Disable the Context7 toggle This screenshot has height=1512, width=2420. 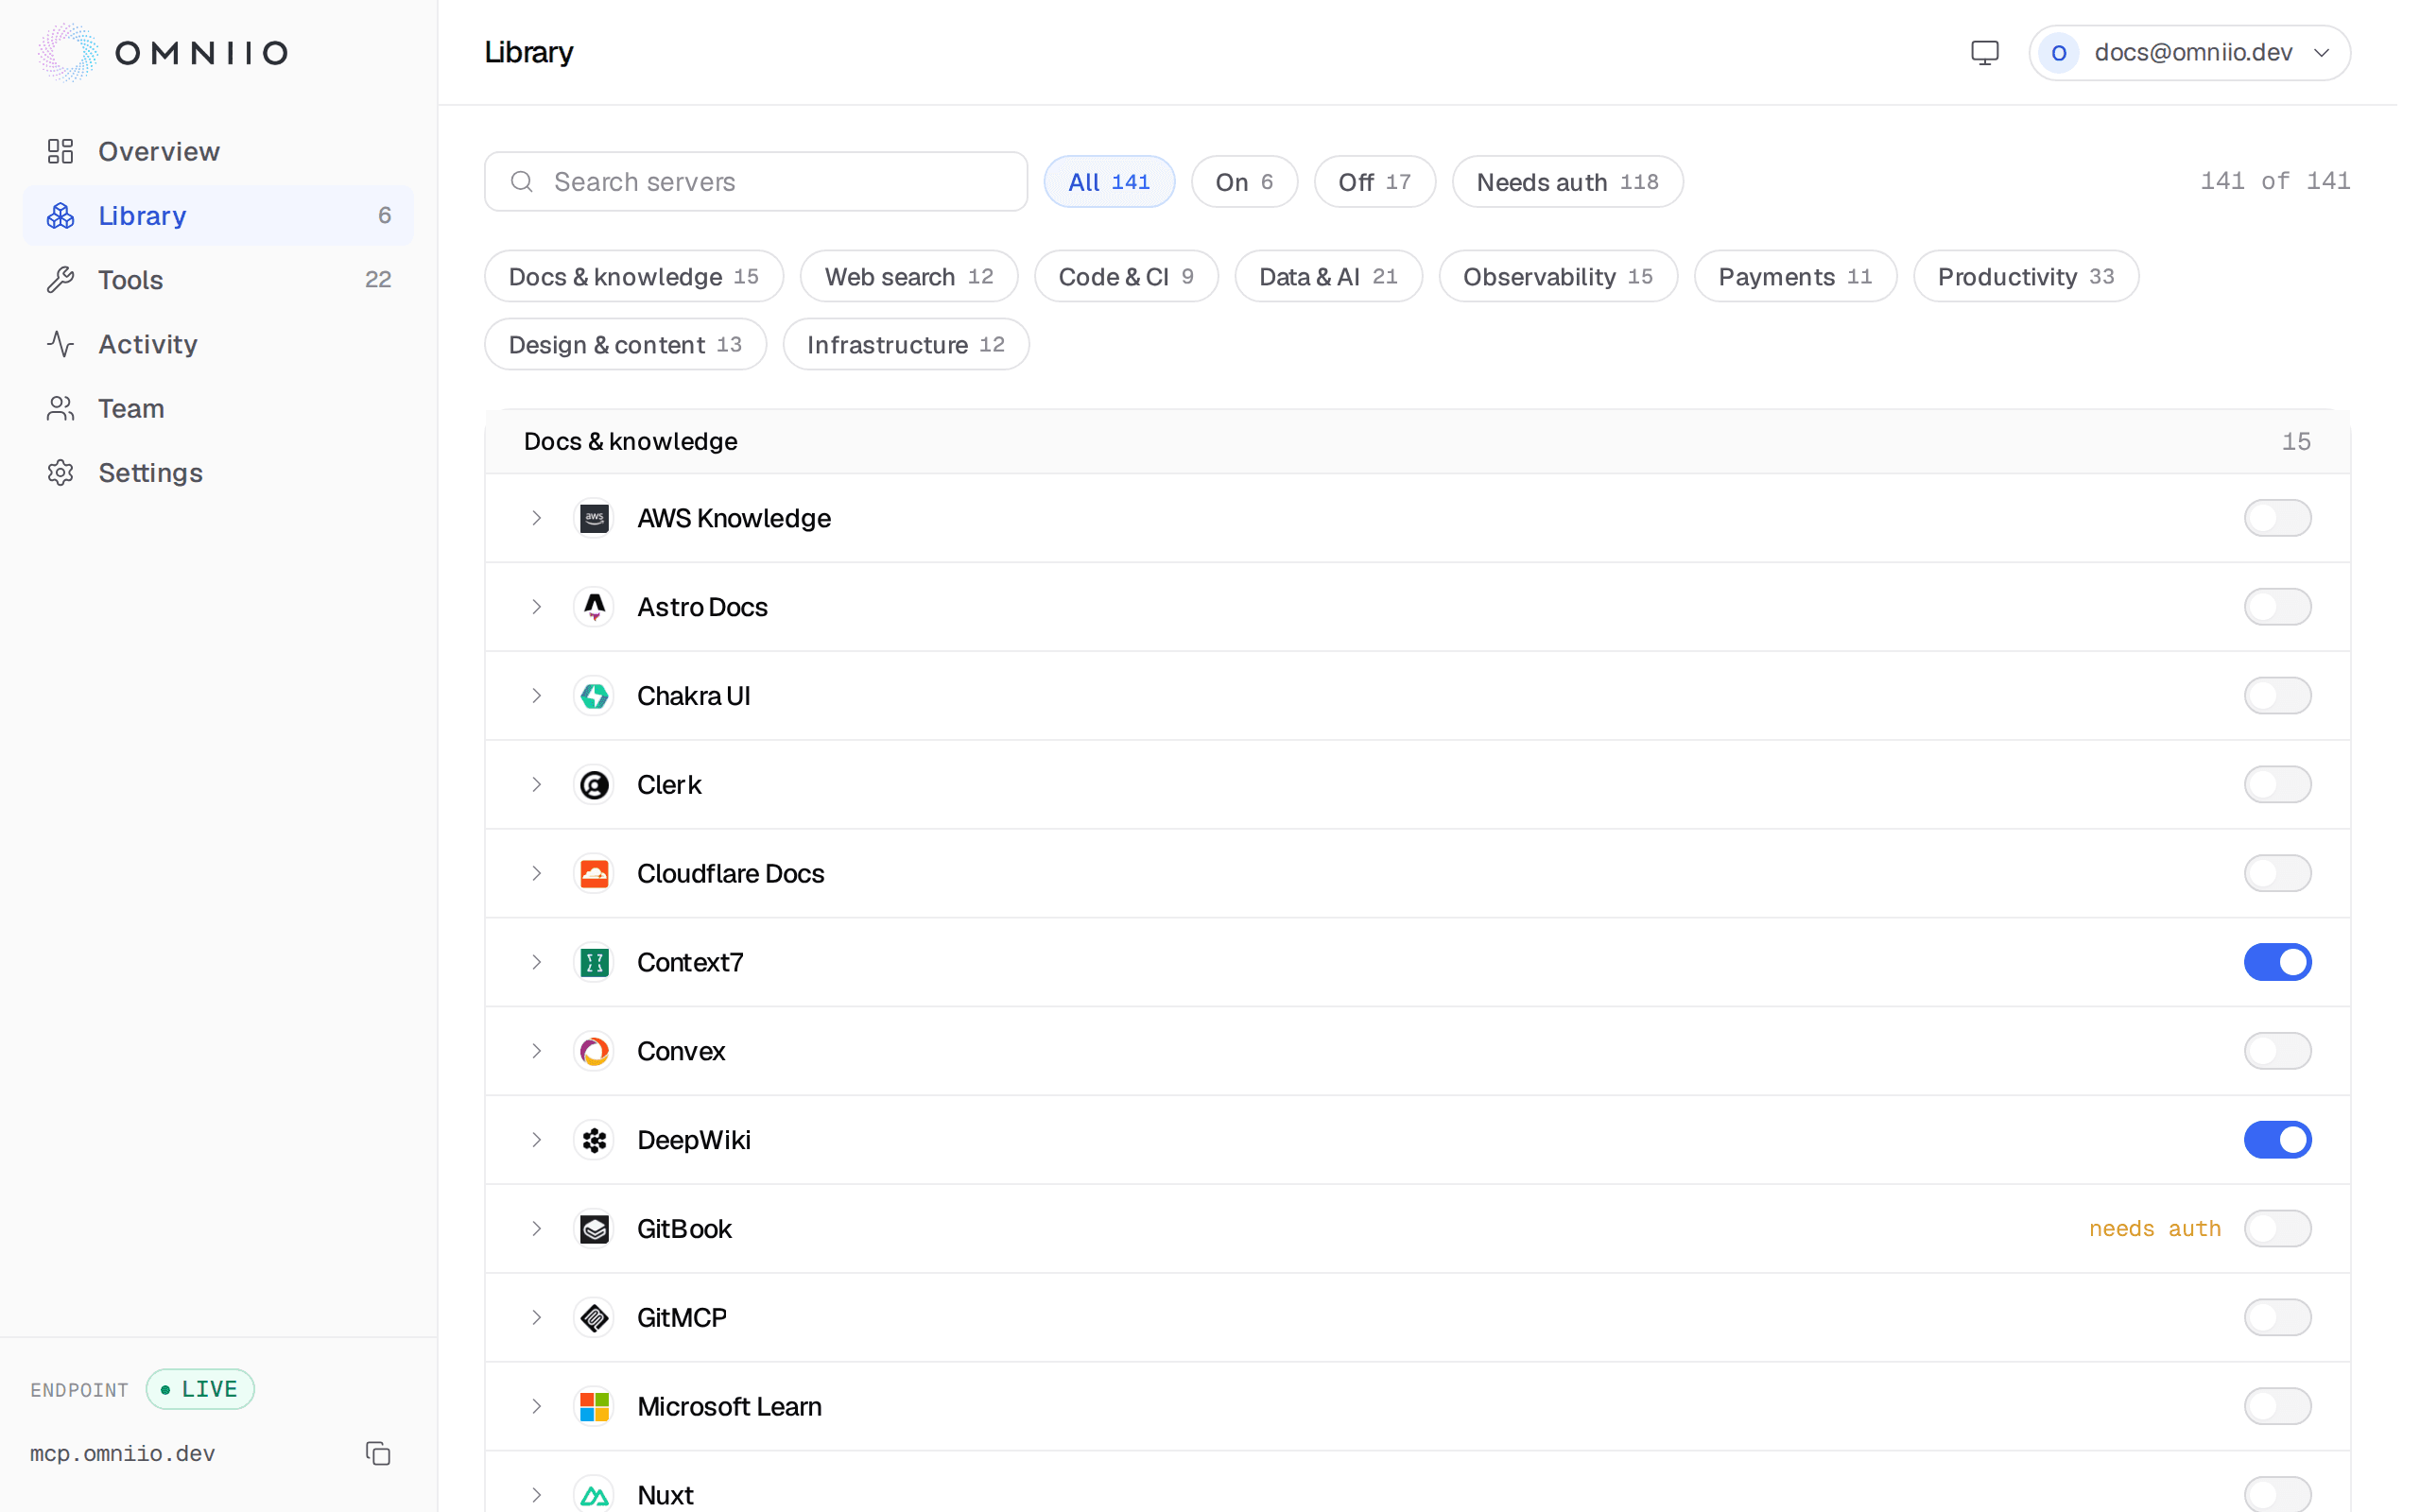[2277, 962]
